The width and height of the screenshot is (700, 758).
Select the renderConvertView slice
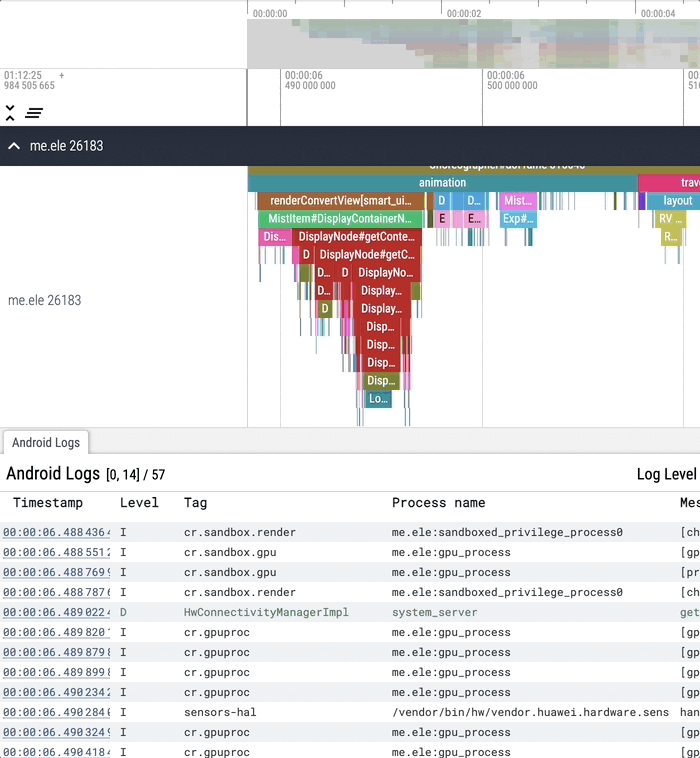(342, 201)
